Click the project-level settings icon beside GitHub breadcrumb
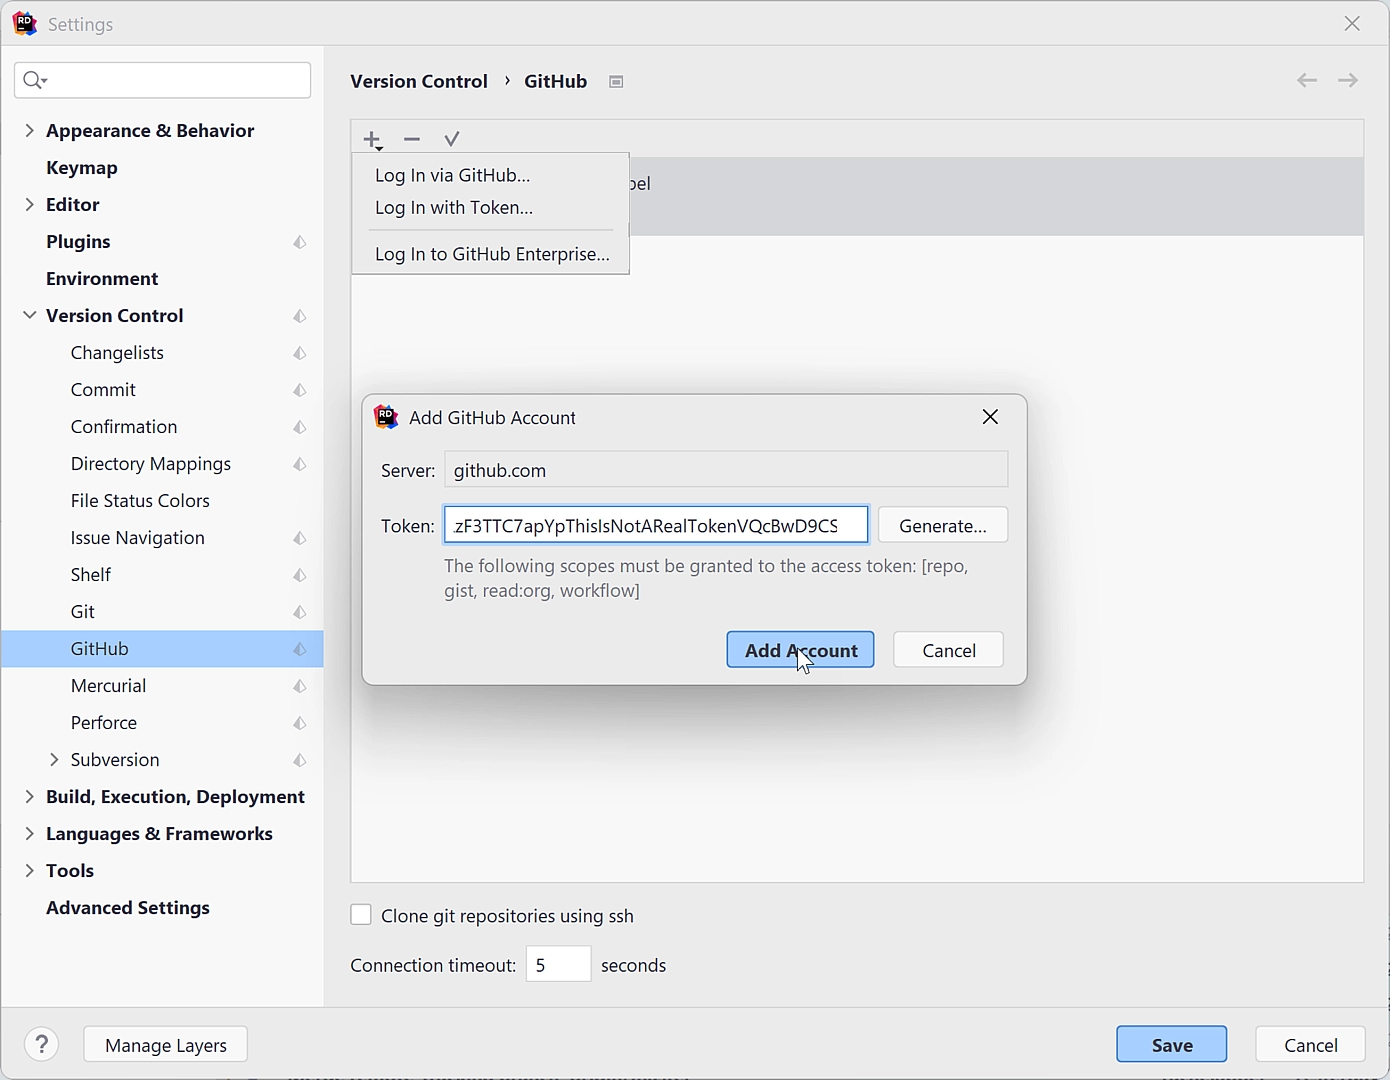This screenshot has height=1080, width=1390. click(x=616, y=82)
